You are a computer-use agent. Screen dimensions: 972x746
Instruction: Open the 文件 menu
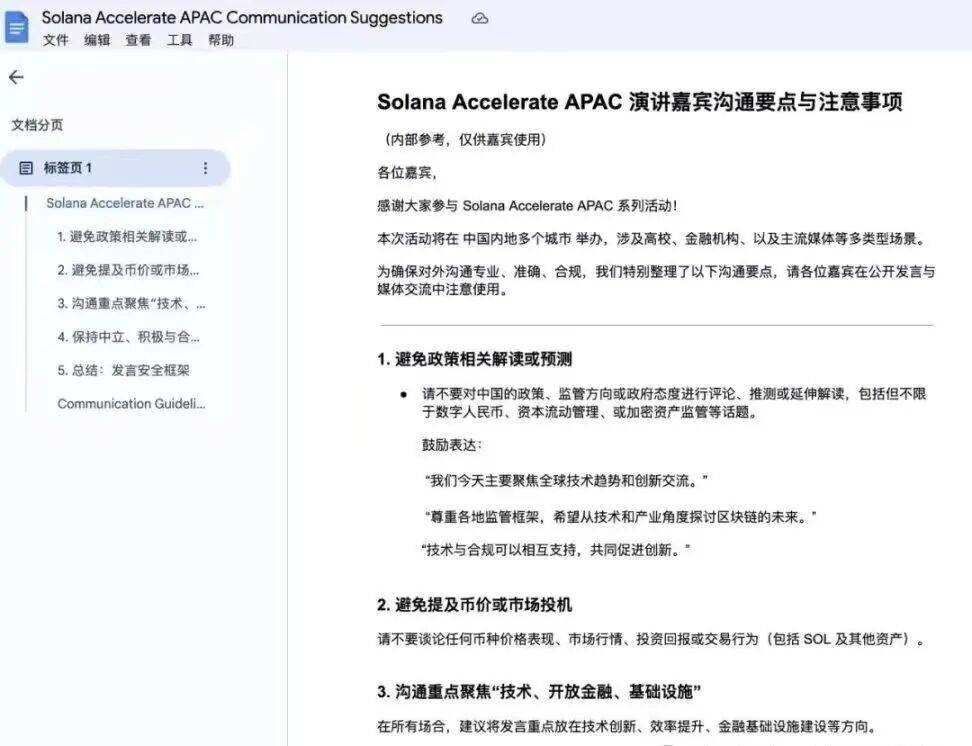point(56,40)
